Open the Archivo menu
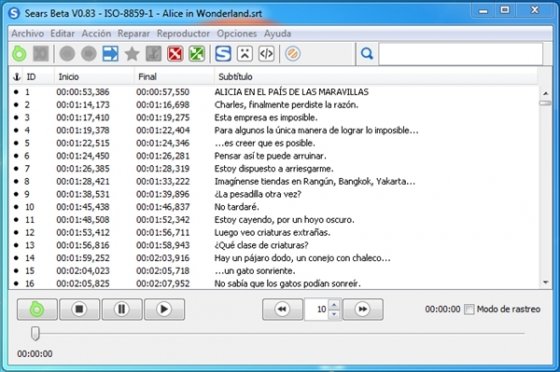 (28, 34)
